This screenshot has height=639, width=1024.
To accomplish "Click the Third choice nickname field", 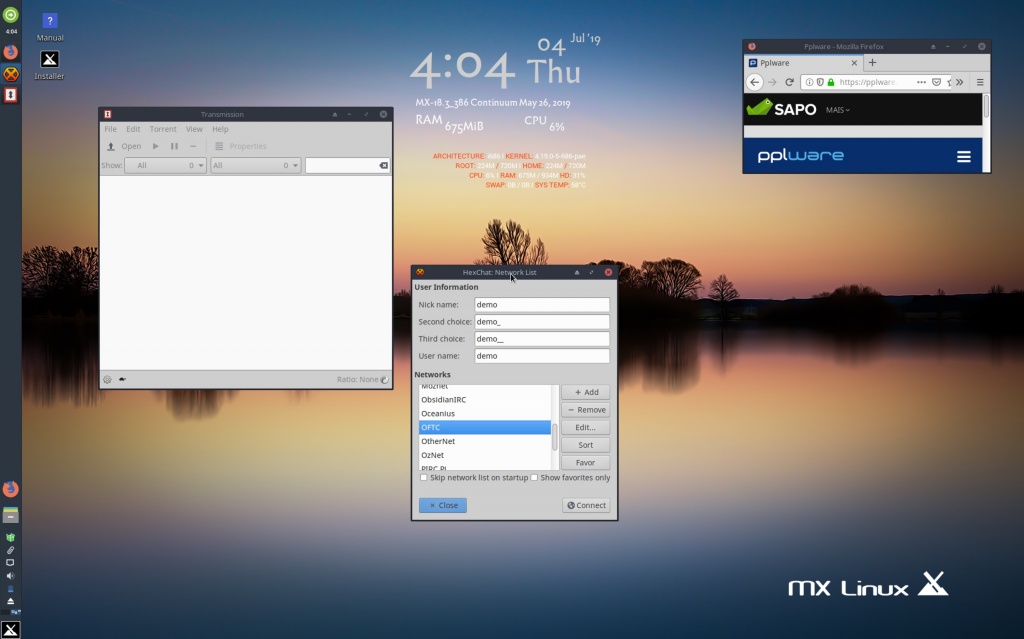I will (x=541, y=338).
